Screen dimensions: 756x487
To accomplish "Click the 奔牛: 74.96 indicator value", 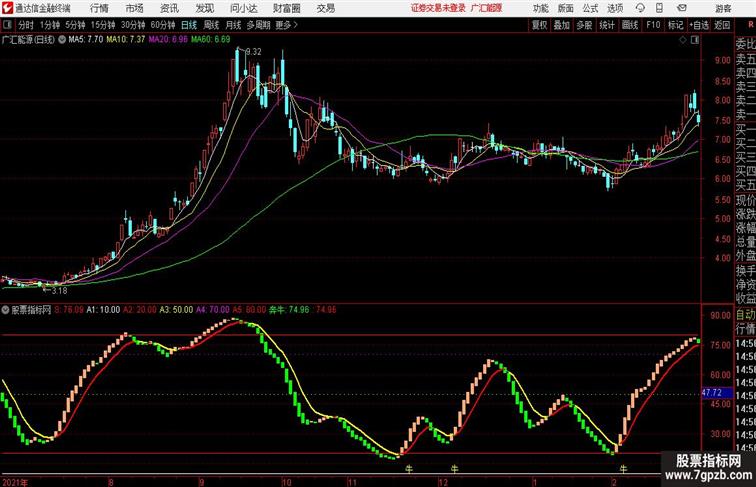I will (288, 310).
